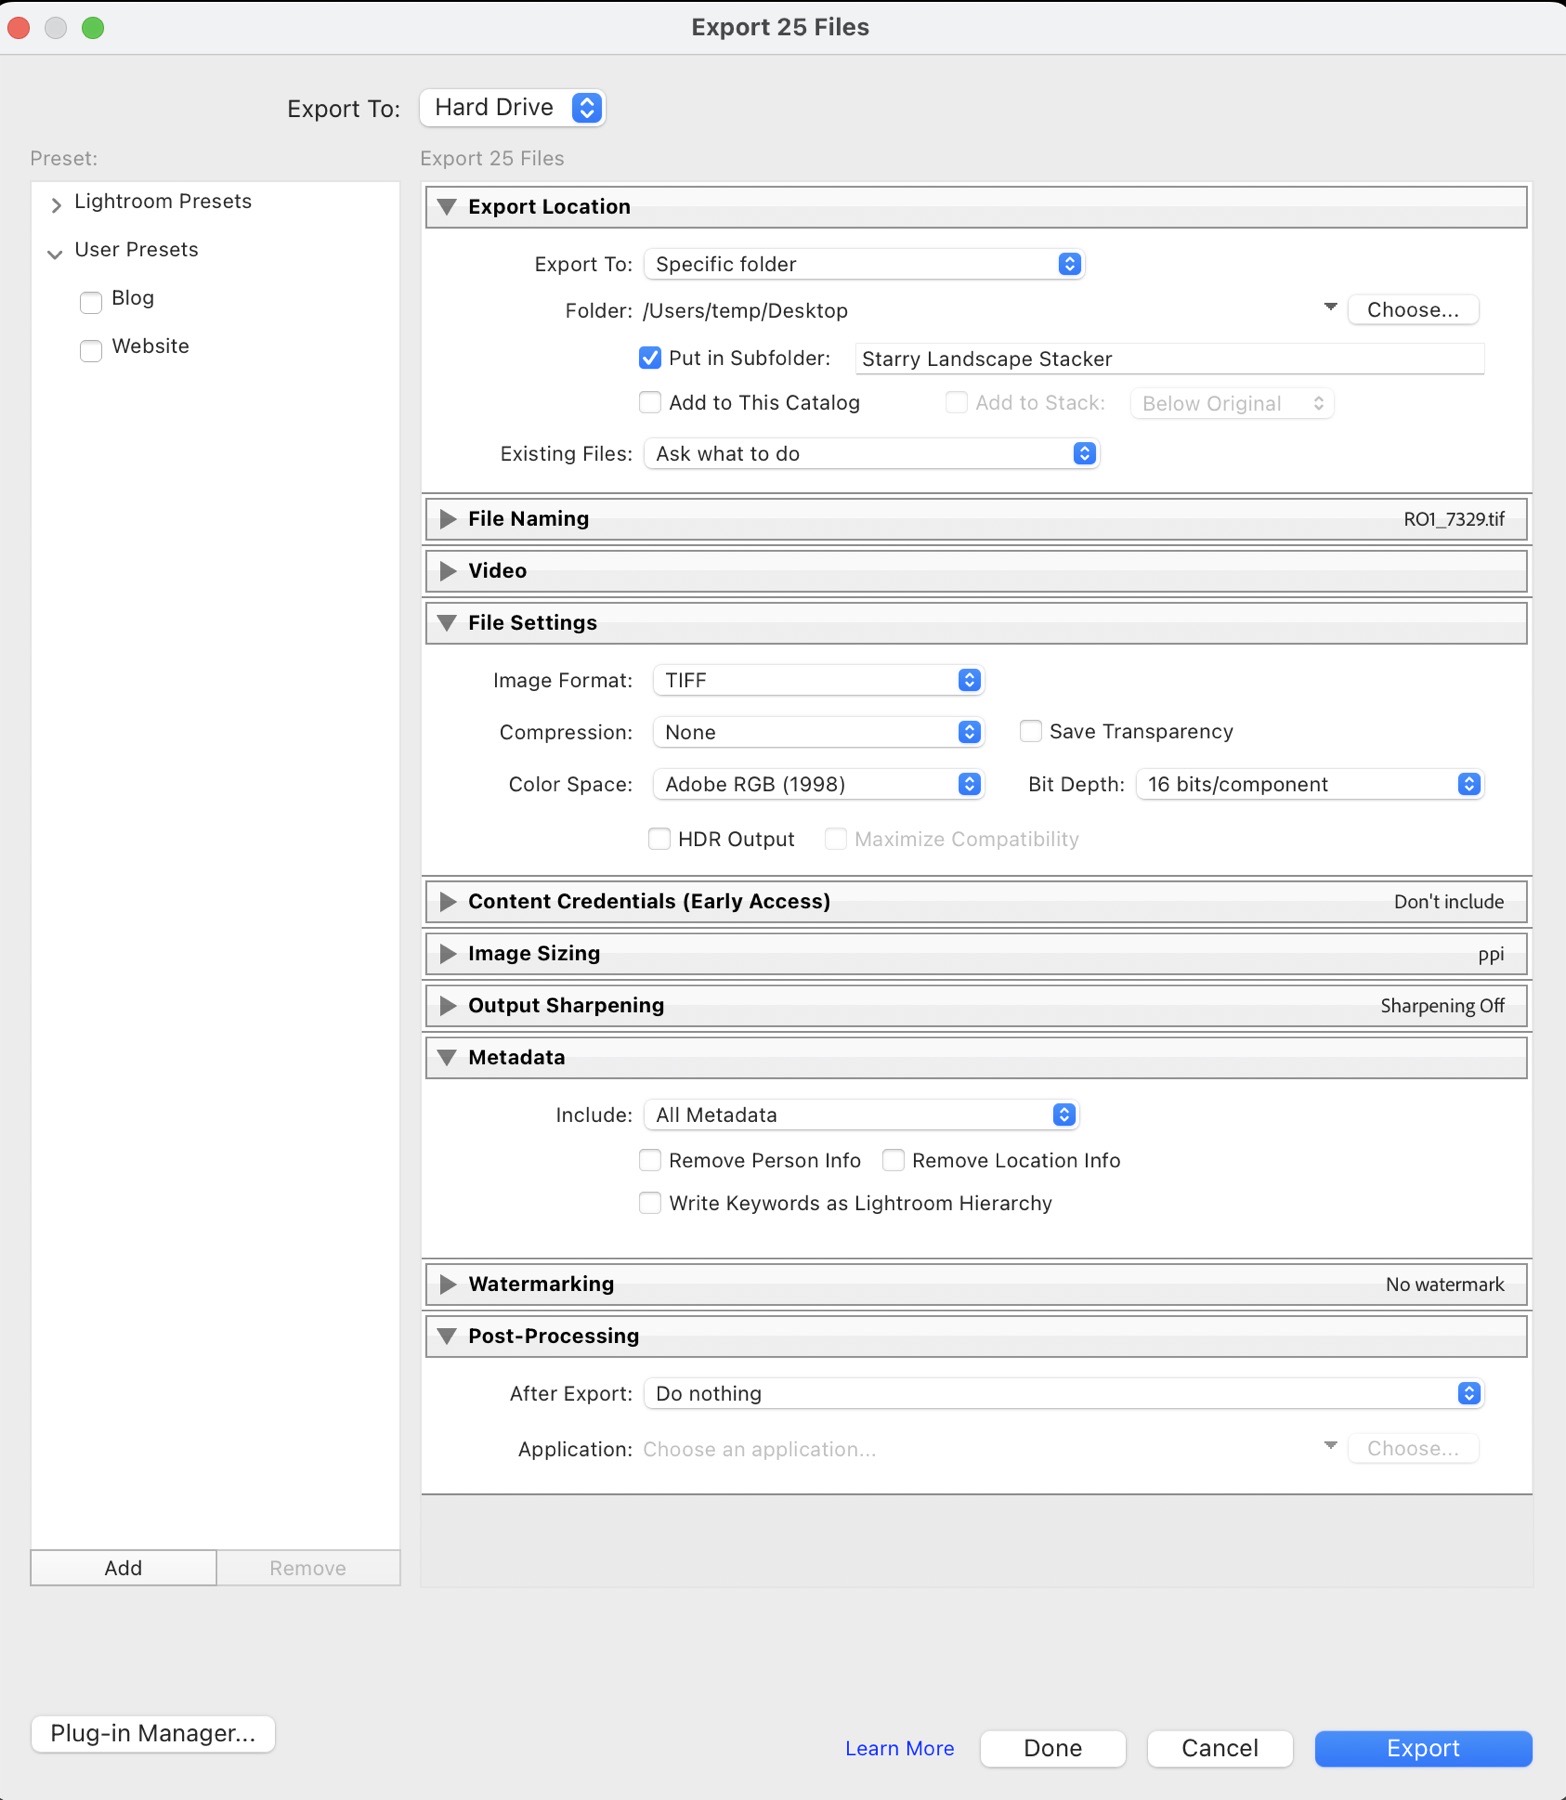Collapse User Presets tree chevron
The image size is (1566, 1800).
(55, 254)
